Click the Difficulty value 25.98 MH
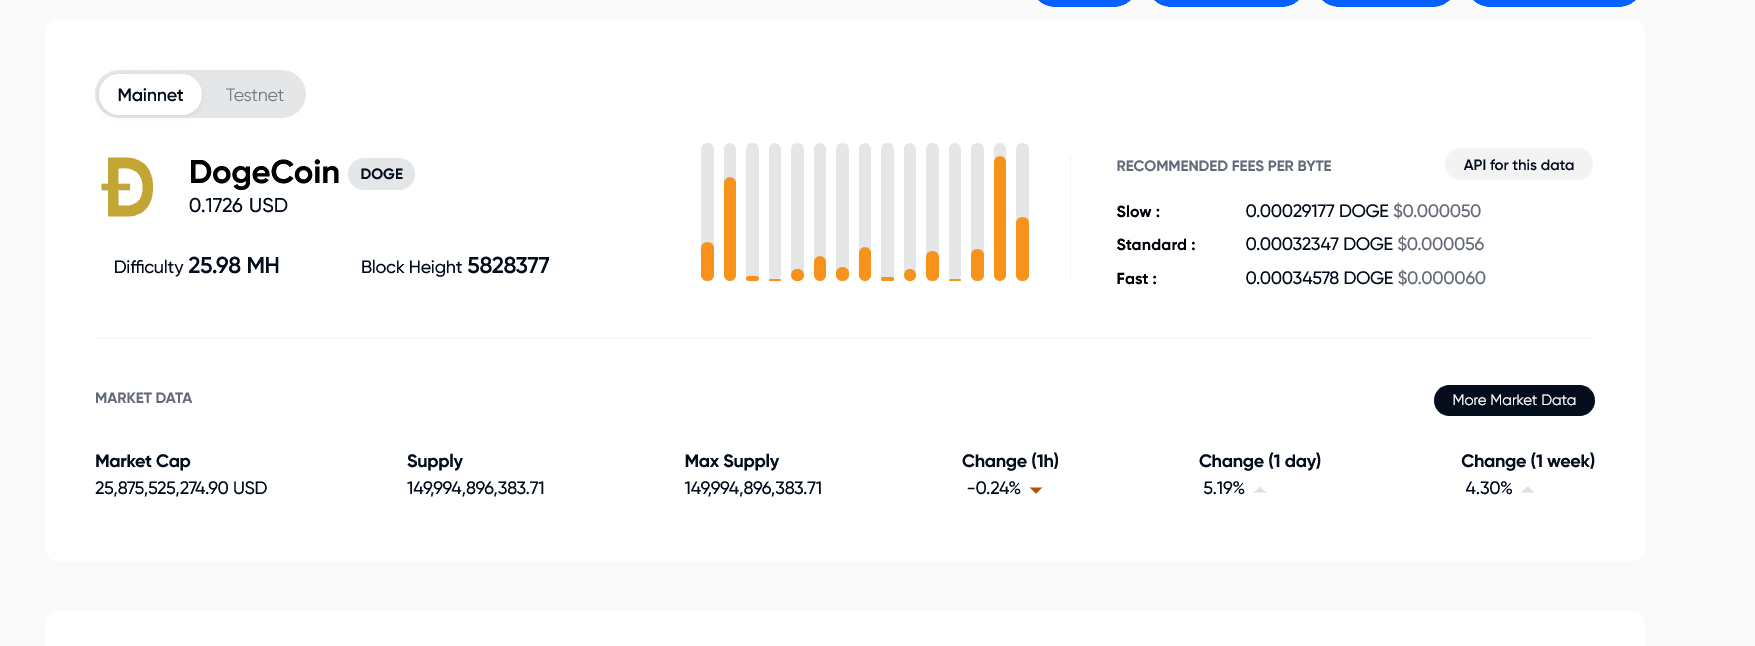This screenshot has height=646, width=1755. coord(234,266)
